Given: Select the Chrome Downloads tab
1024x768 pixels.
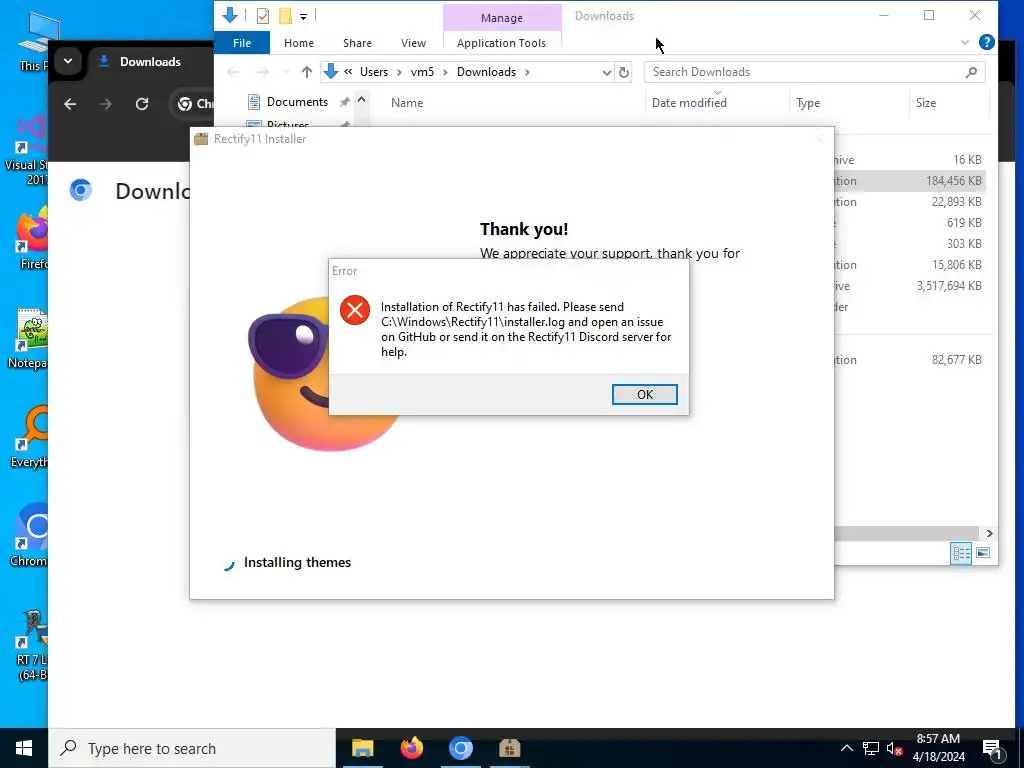Looking at the screenshot, I should coord(150,62).
